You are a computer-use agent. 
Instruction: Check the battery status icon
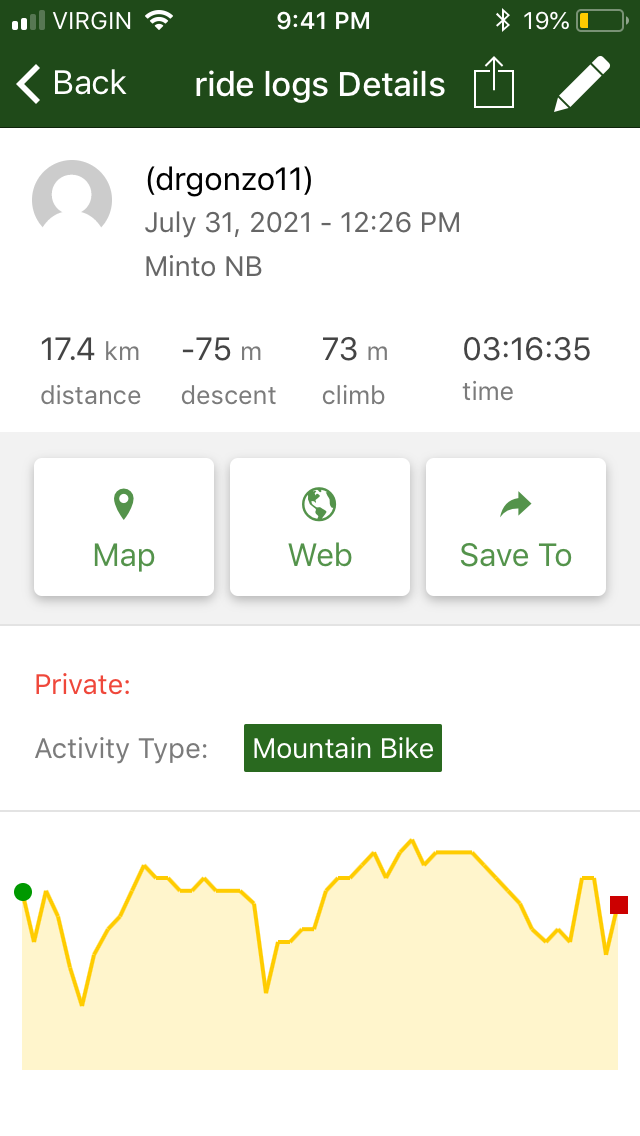point(598,21)
